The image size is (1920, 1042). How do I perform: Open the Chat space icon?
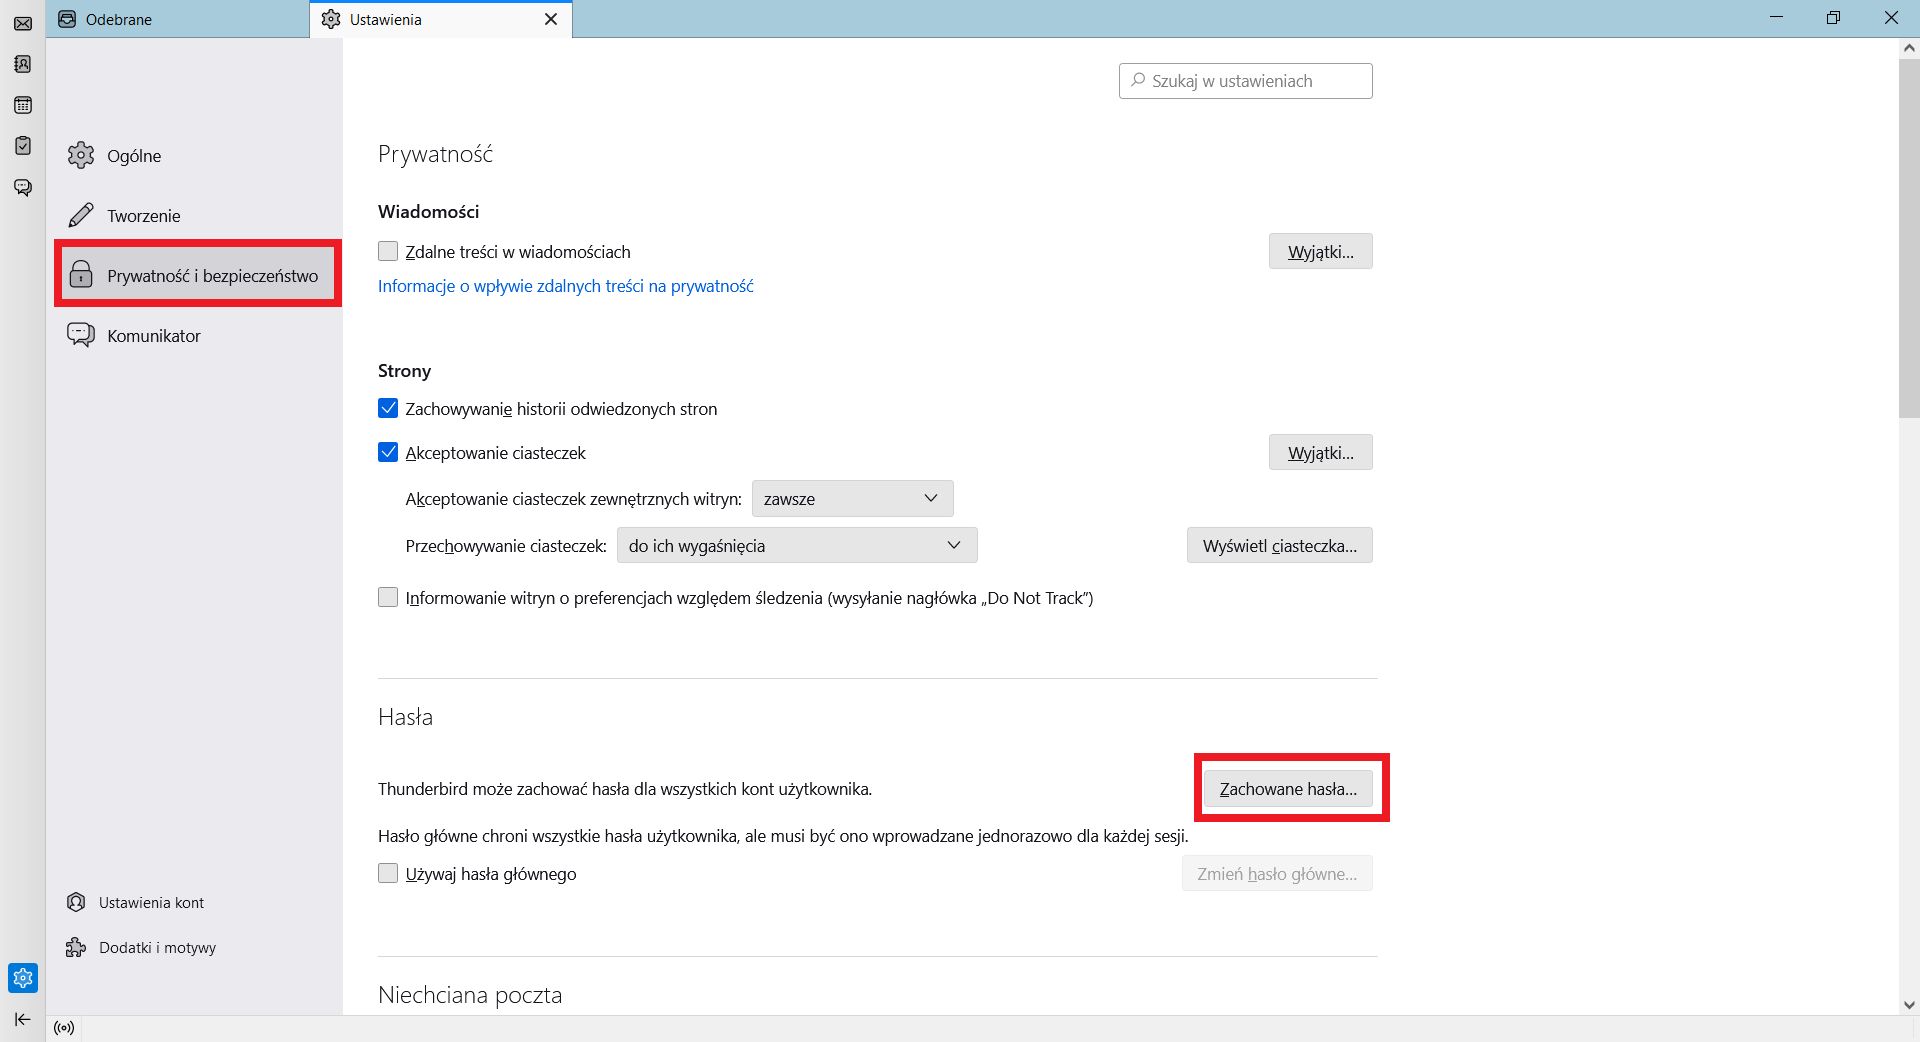23,188
